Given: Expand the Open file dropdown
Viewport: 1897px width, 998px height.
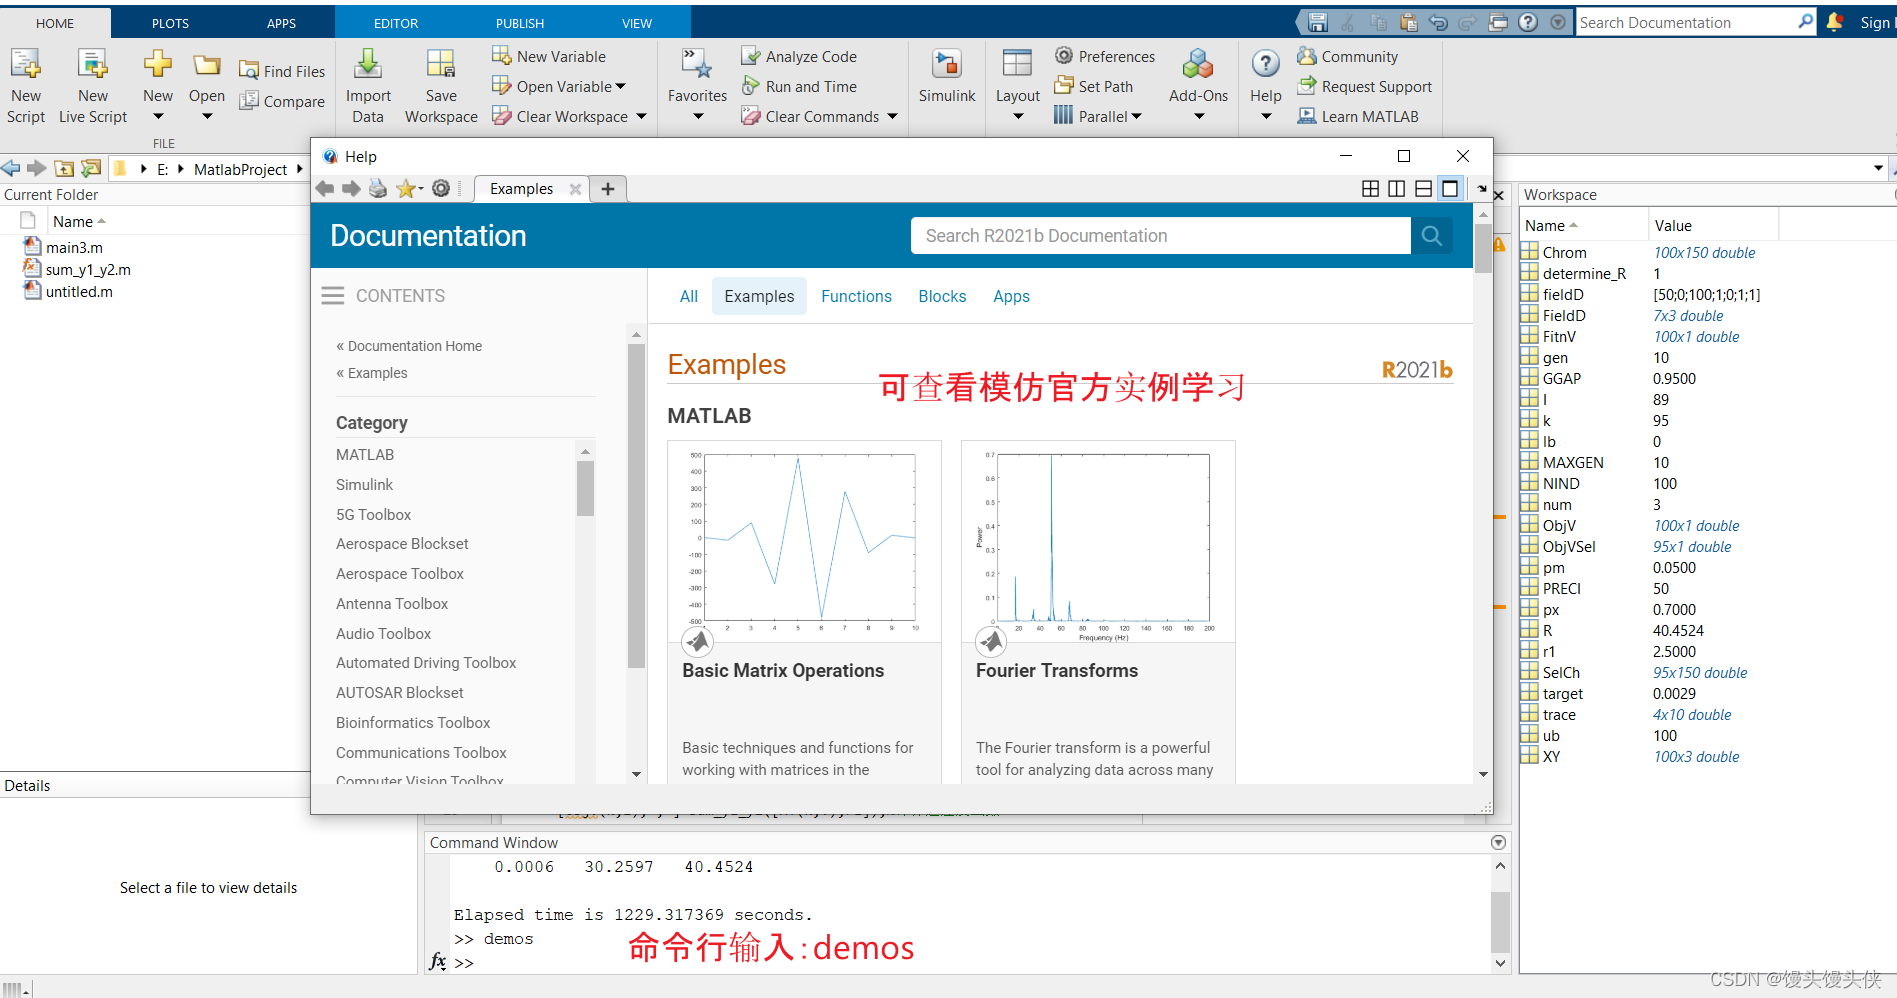Looking at the screenshot, I should click(207, 117).
